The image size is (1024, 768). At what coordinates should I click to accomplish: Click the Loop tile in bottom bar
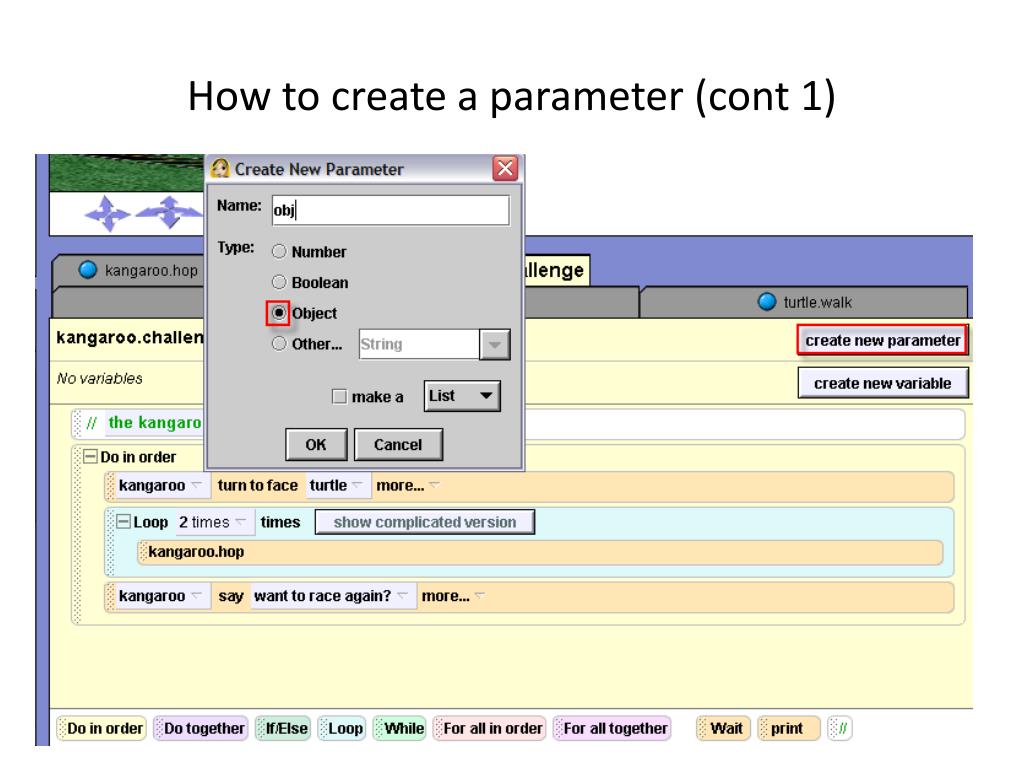(342, 728)
